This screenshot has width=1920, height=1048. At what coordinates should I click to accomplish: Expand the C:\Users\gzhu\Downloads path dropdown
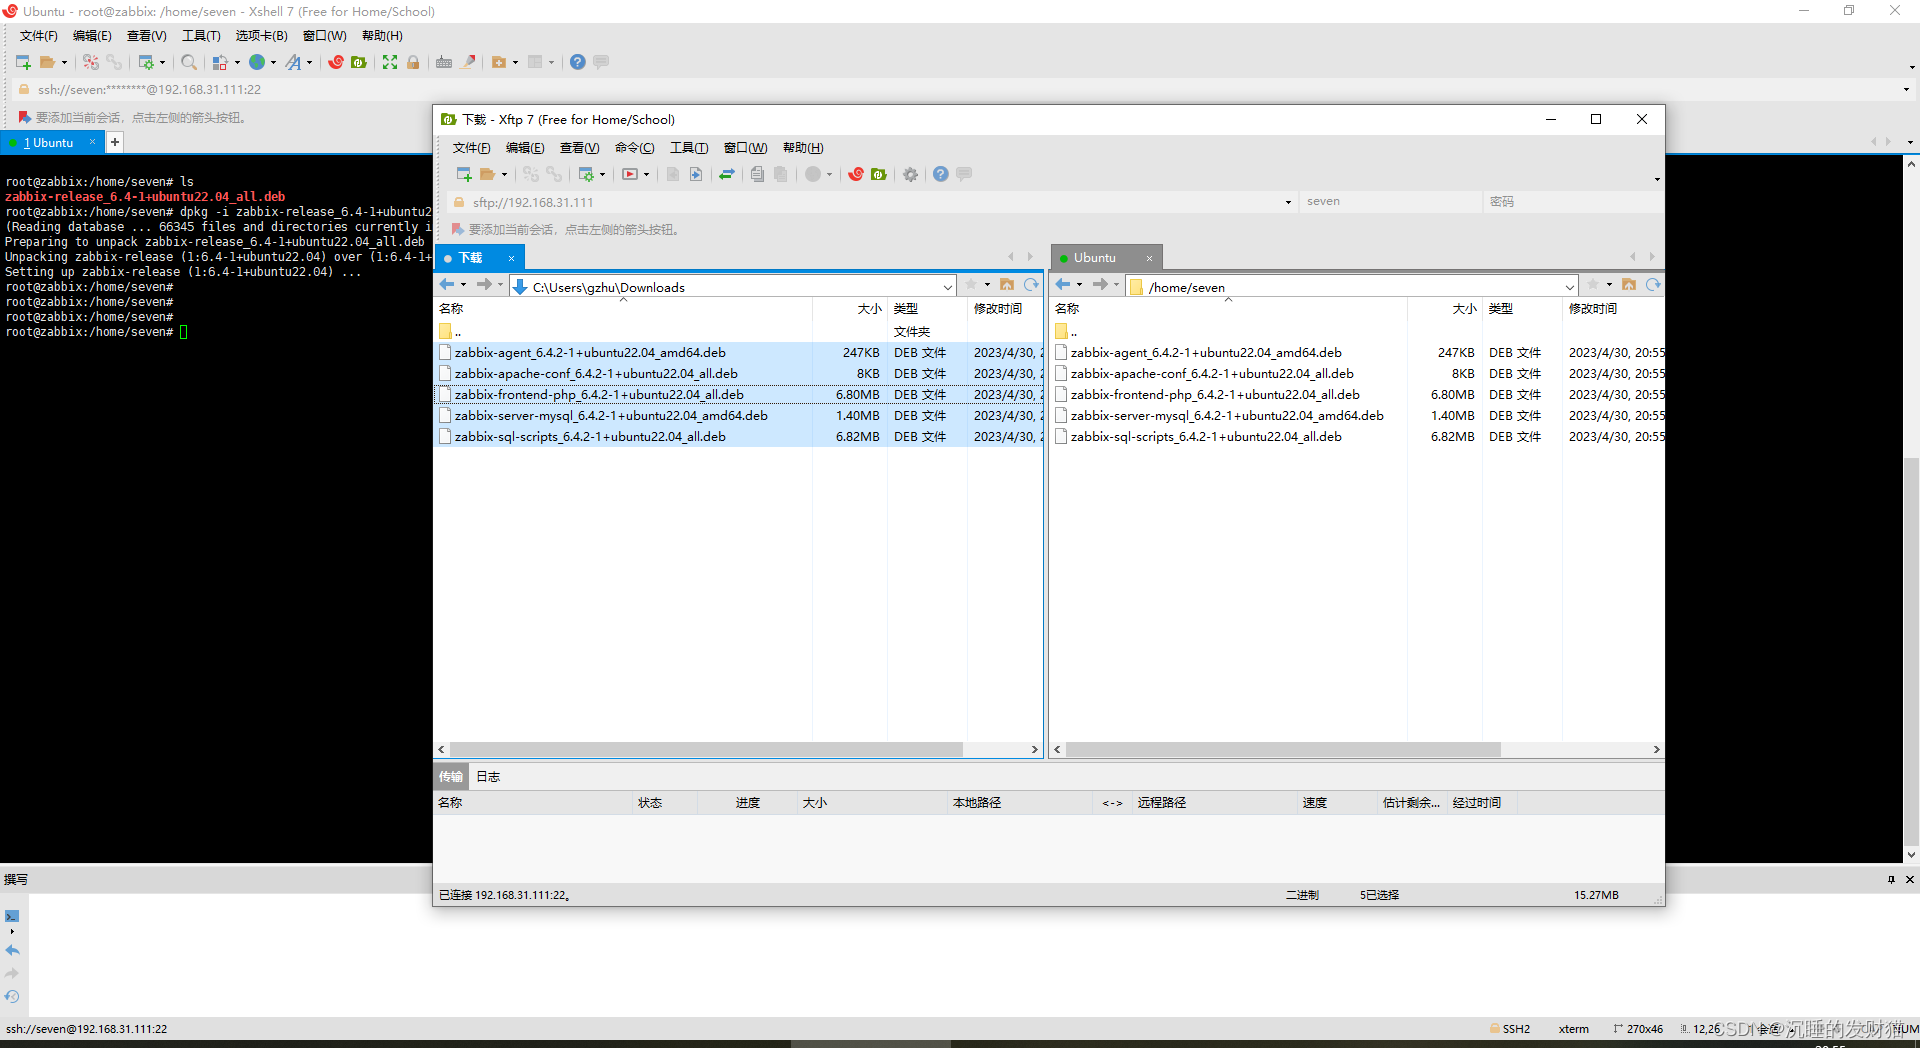(948, 287)
